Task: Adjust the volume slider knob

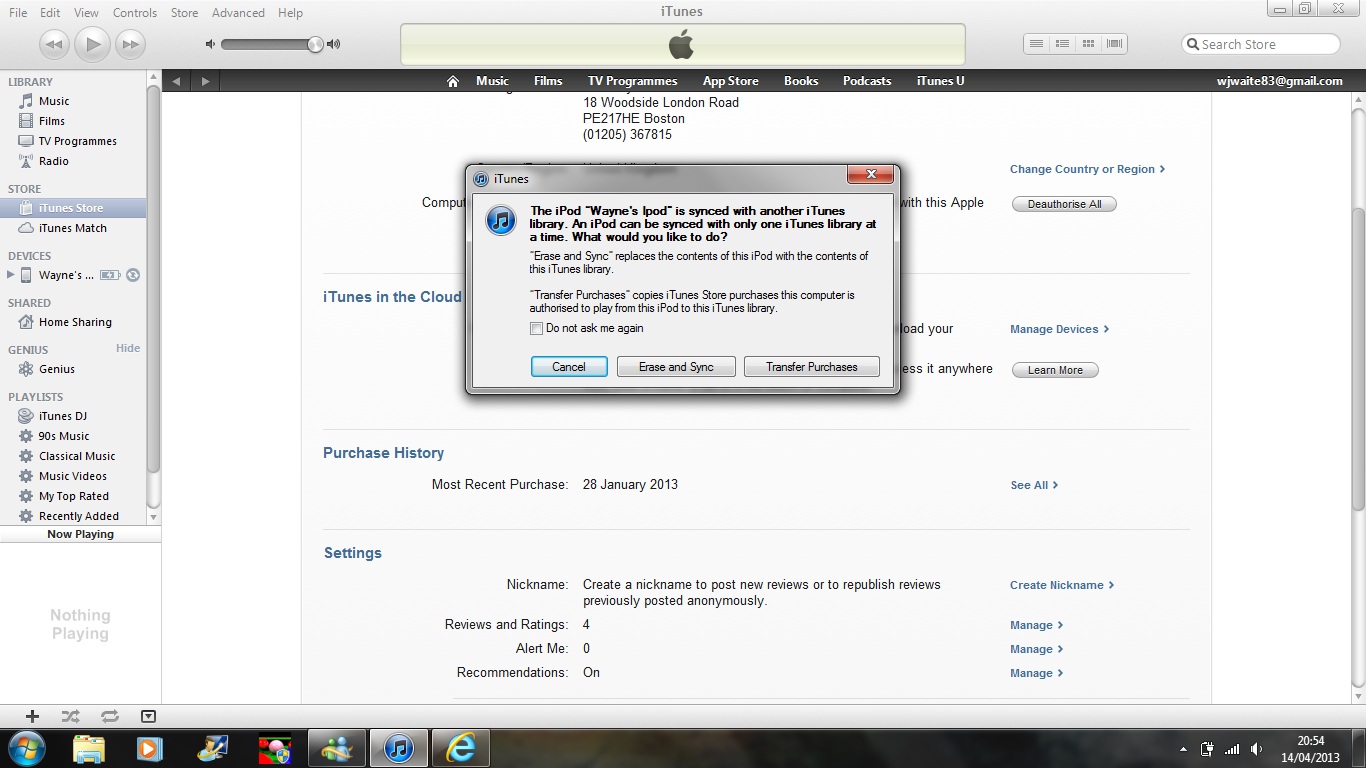Action: click(x=315, y=44)
